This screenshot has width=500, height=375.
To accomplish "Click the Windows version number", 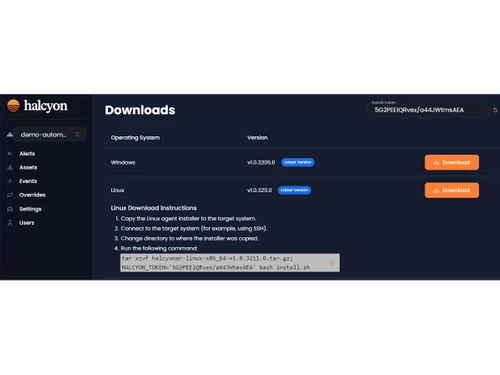I will [261, 162].
